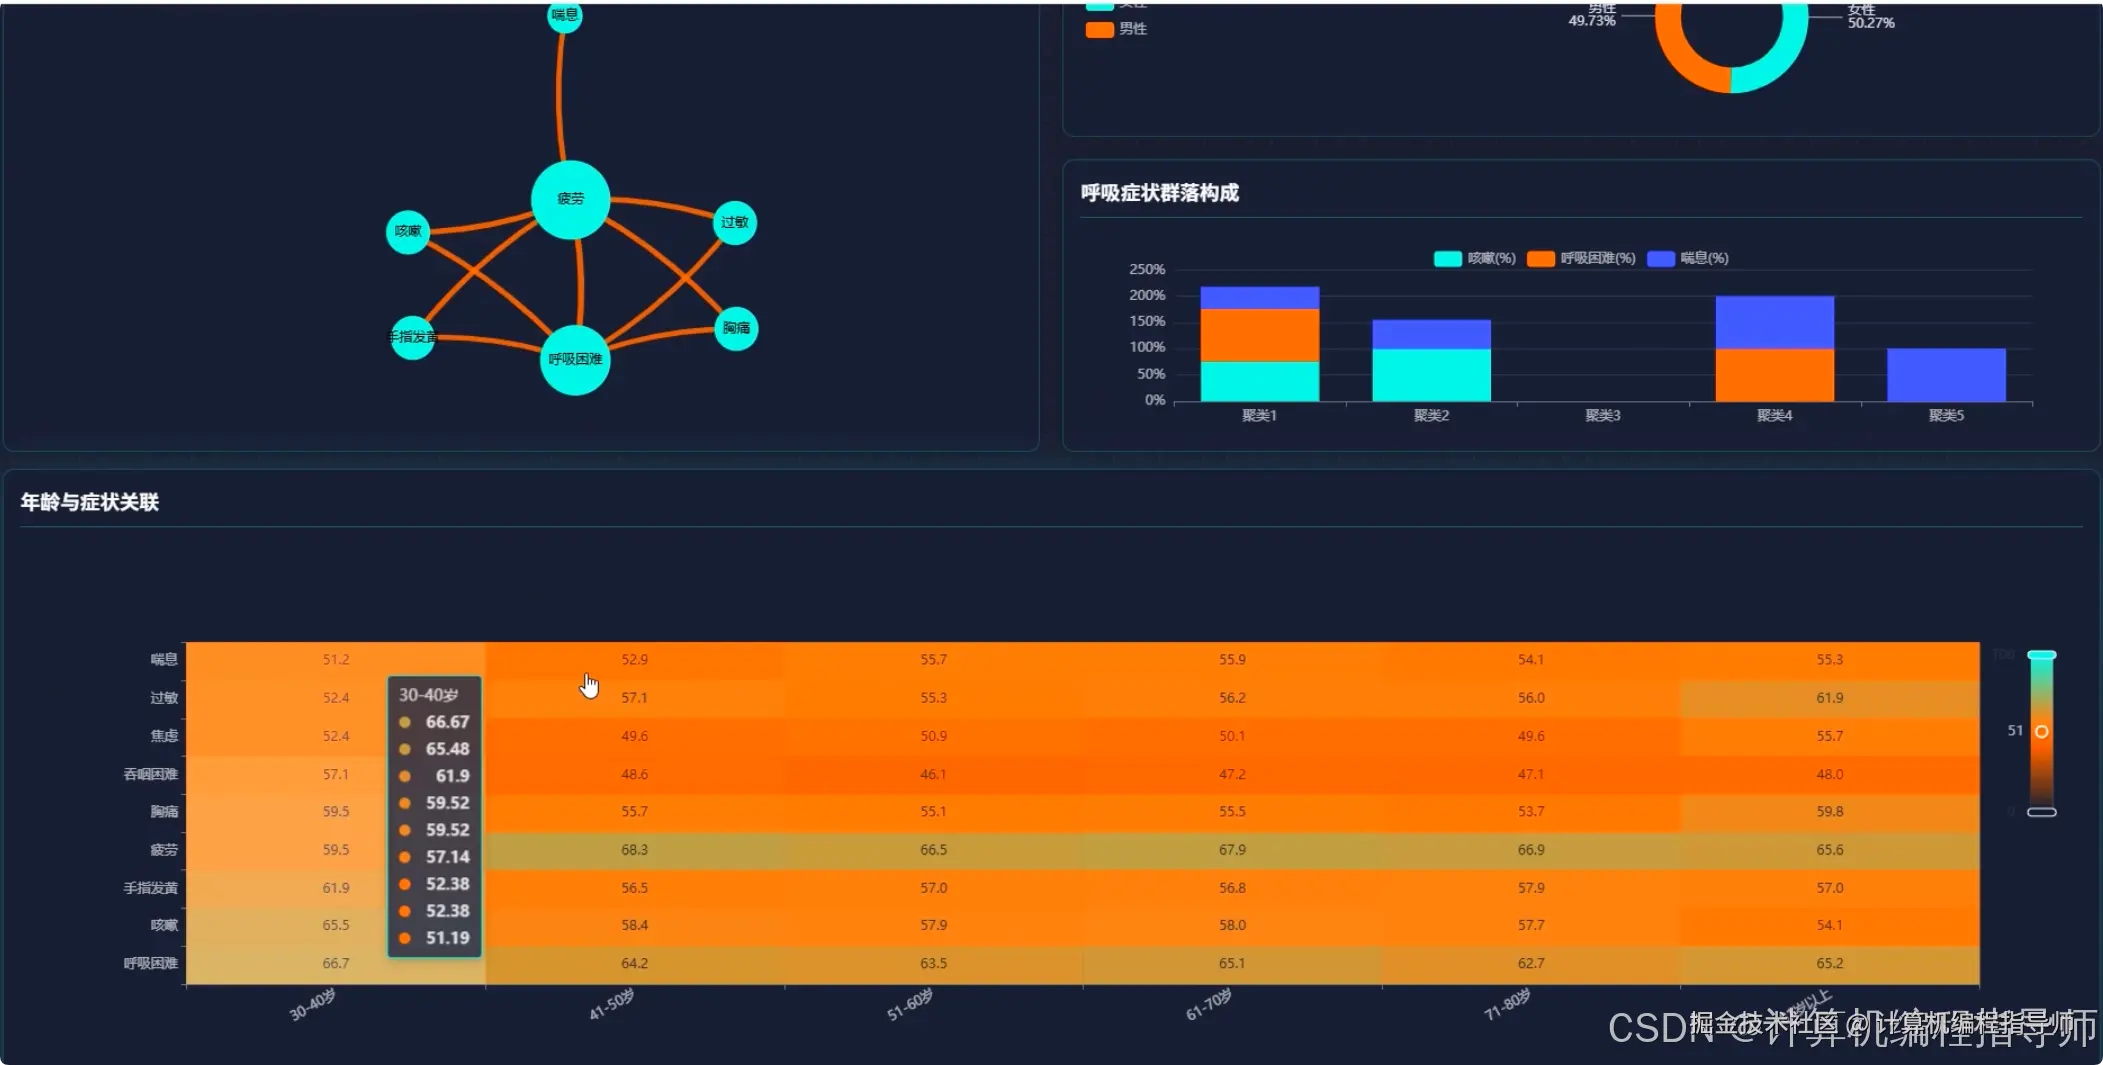The width and height of the screenshot is (2103, 1065).
Task: Click heatmap cell 56.5 in 手指发黄 row
Action: pyautogui.click(x=634, y=888)
